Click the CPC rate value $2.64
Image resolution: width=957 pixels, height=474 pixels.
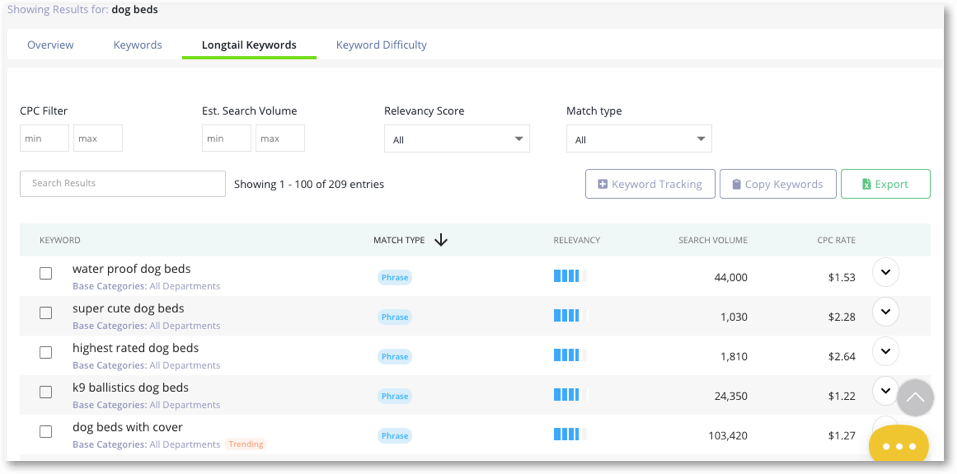842,357
